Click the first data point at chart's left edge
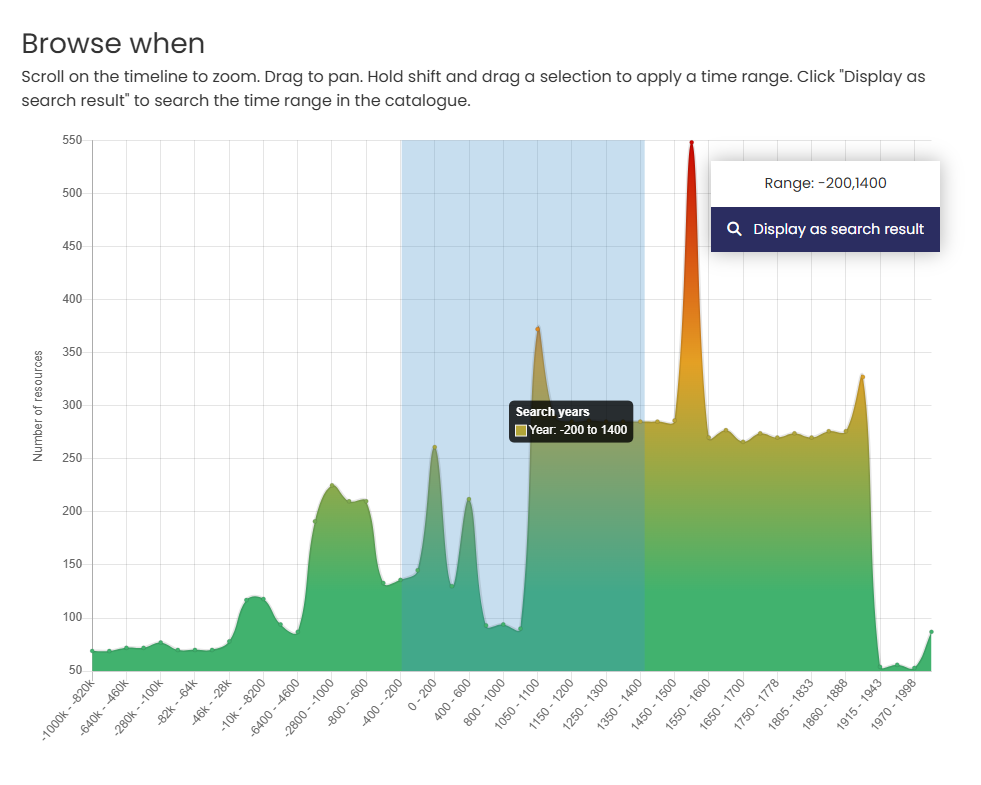The height and width of the screenshot is (785, 981). [92, 651]
